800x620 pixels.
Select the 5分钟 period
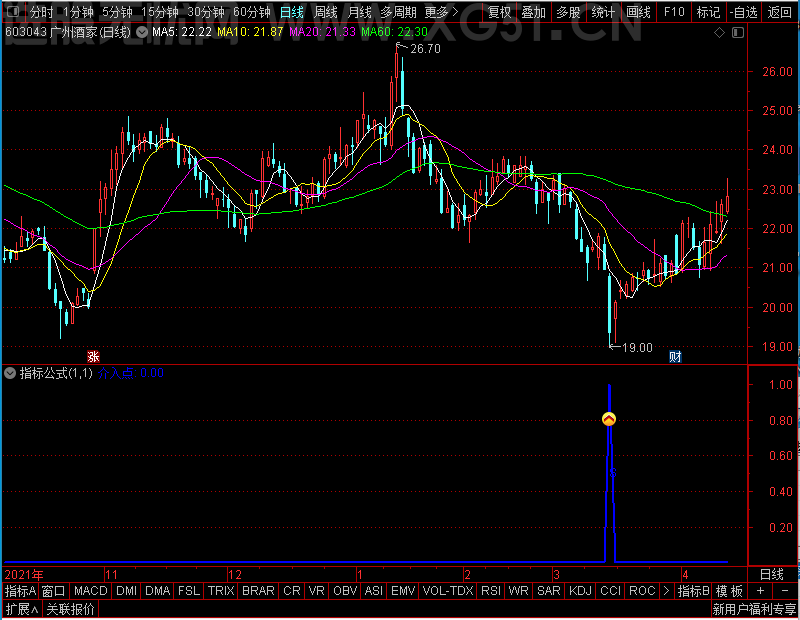pyautogui.click(x=117, y=12)
